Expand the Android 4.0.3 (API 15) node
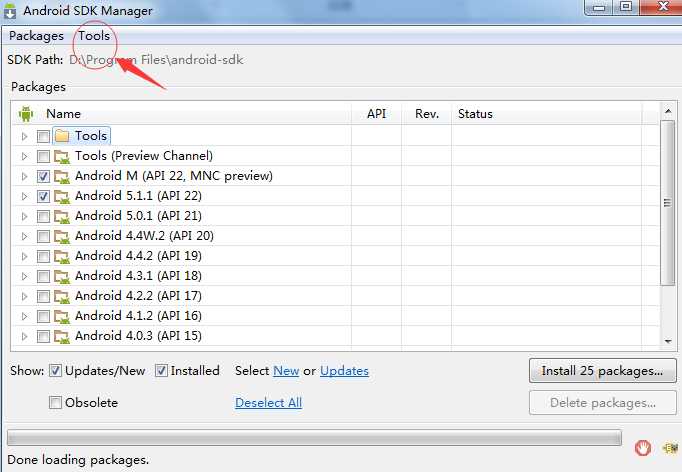 24,337
